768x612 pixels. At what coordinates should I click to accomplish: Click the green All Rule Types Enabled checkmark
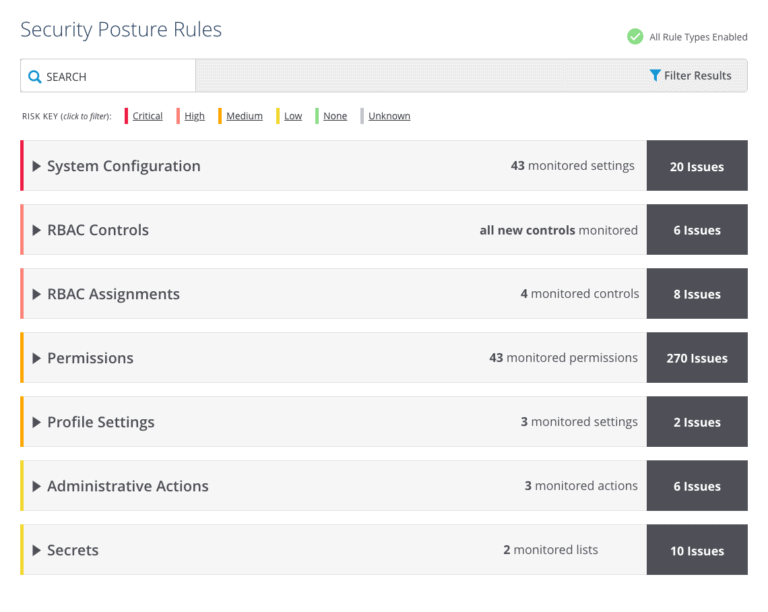635,37
